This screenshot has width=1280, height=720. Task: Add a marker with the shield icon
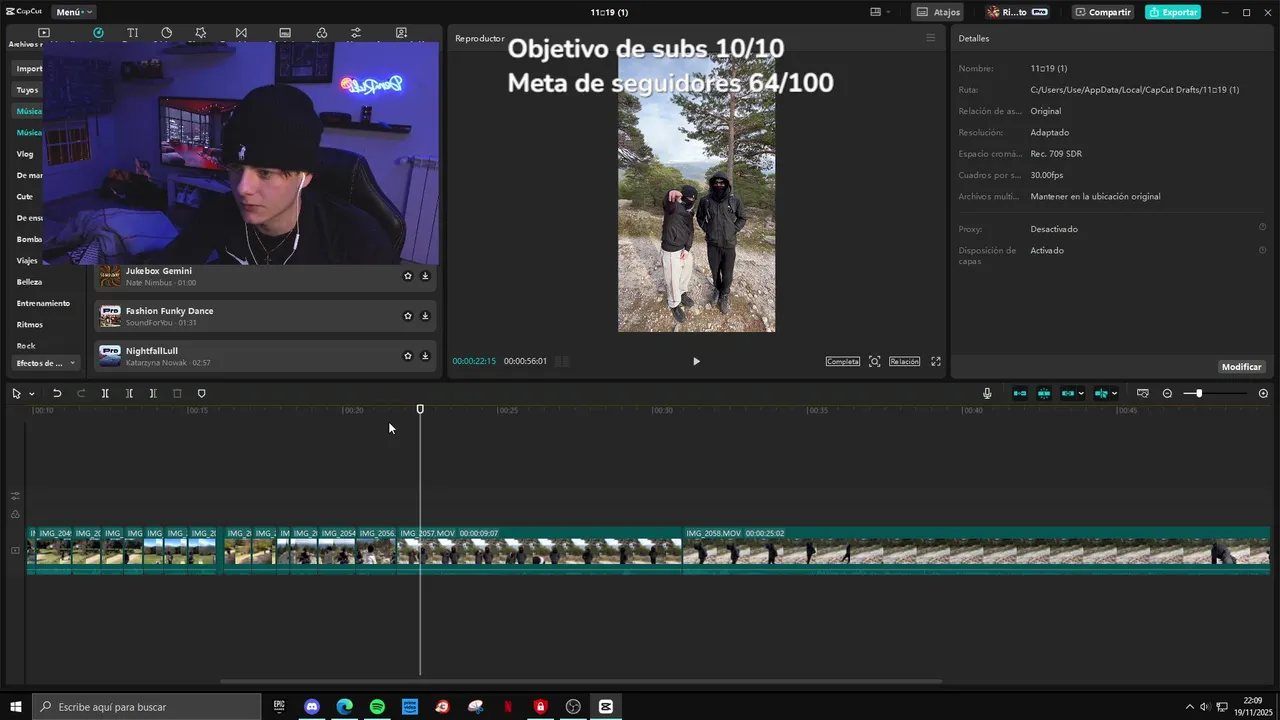tap(201, 394)
